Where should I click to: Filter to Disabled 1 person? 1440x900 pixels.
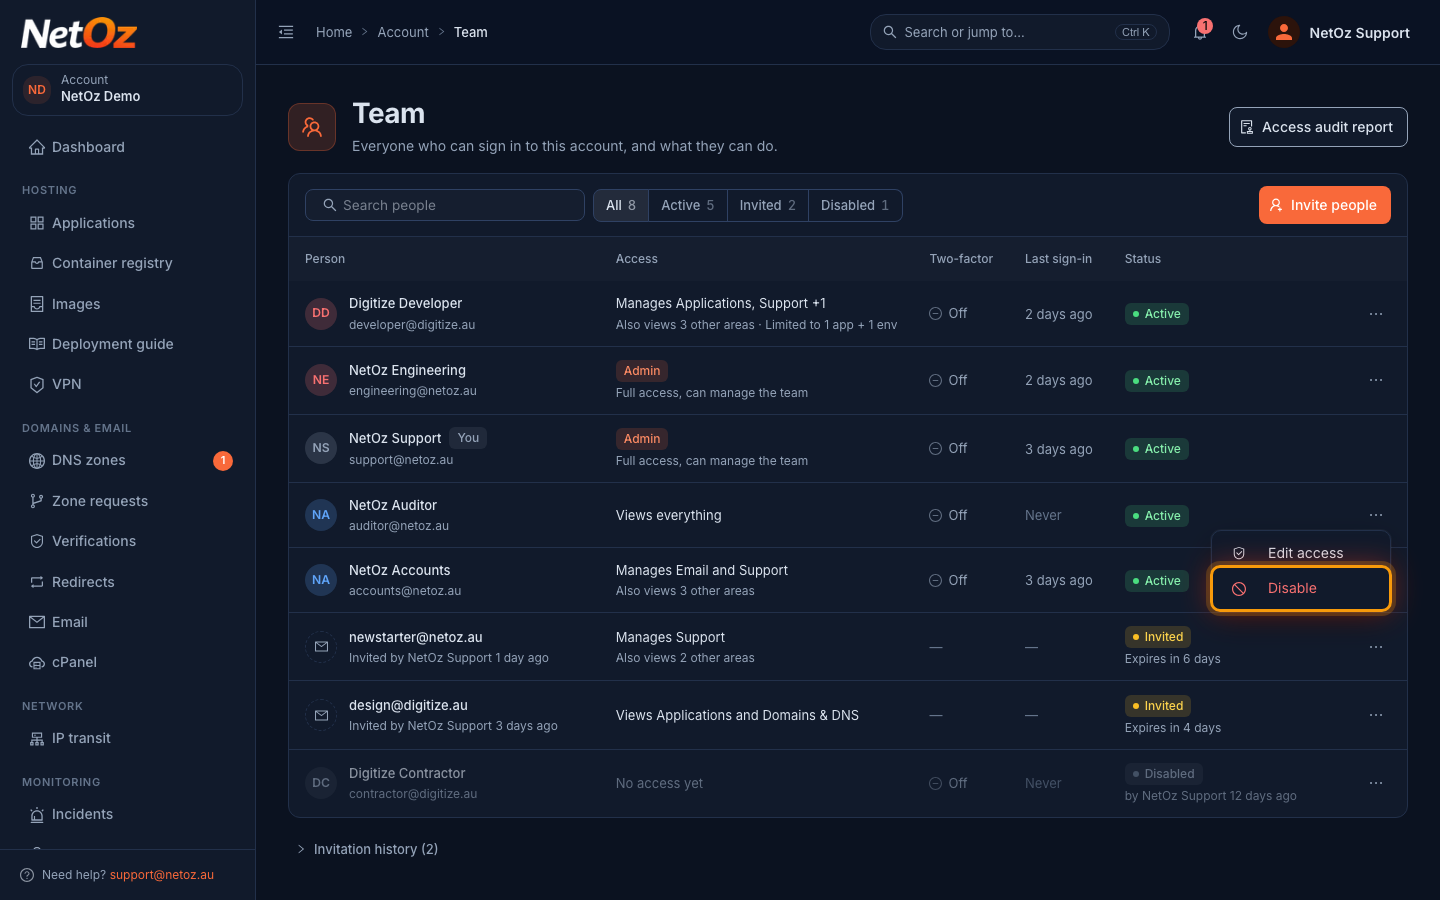(x=855, y=205)
